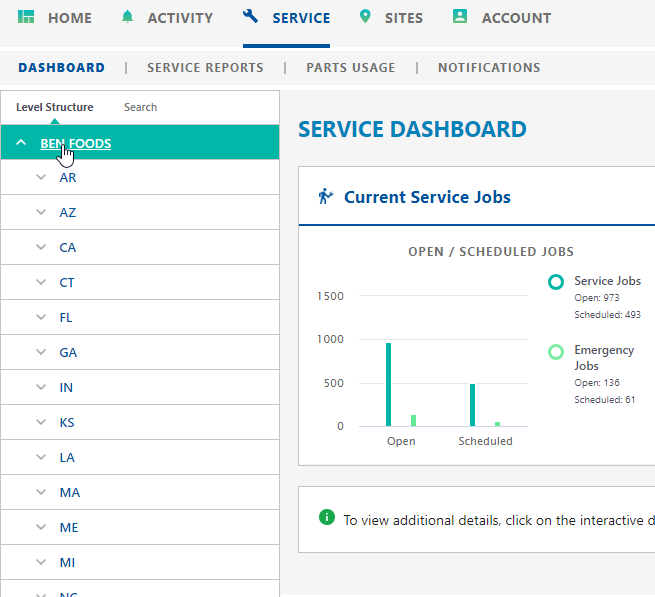The image size is (655, 597).
Task: Open the Notifications submenu tab
Action: click(x=488, y=68)
